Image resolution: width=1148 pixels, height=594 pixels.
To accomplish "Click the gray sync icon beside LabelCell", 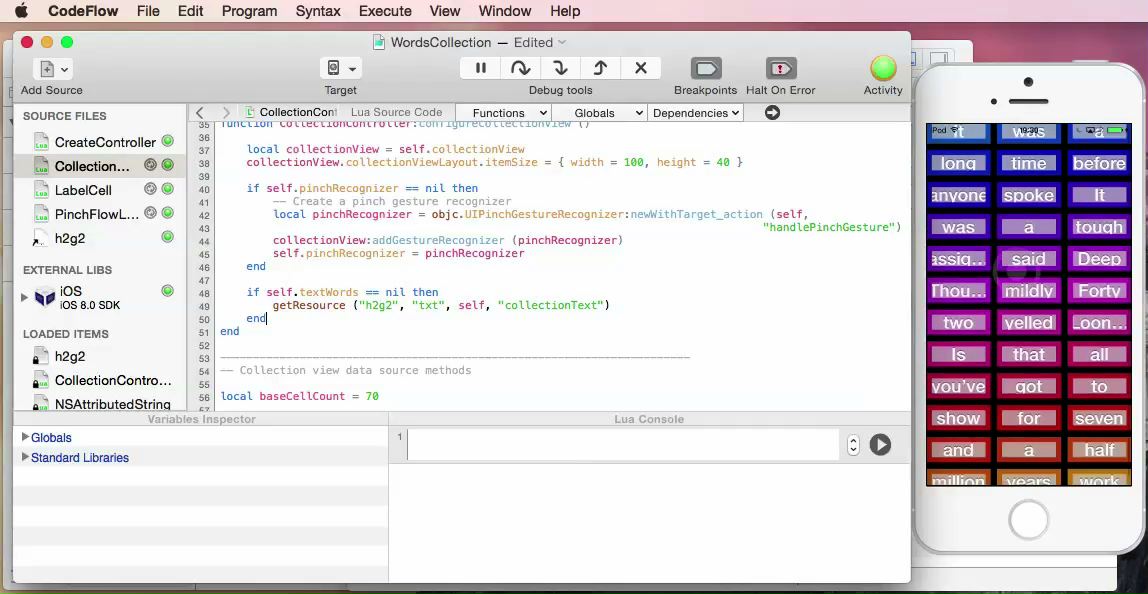I will (x=150, y=189).
